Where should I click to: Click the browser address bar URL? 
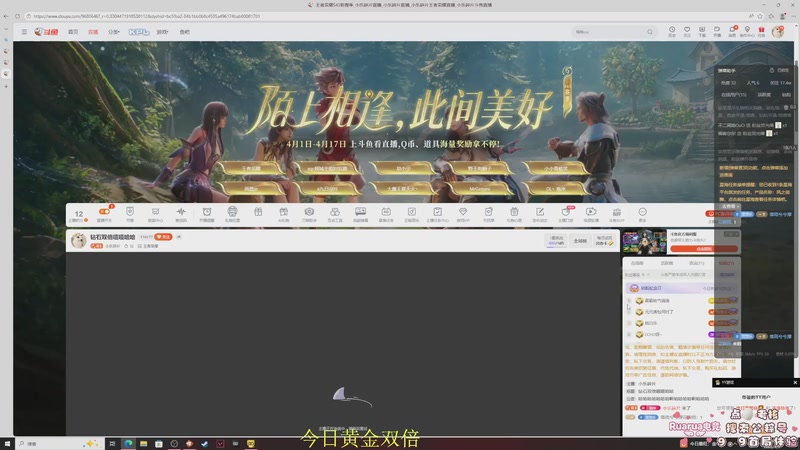[x=146, y=16]
